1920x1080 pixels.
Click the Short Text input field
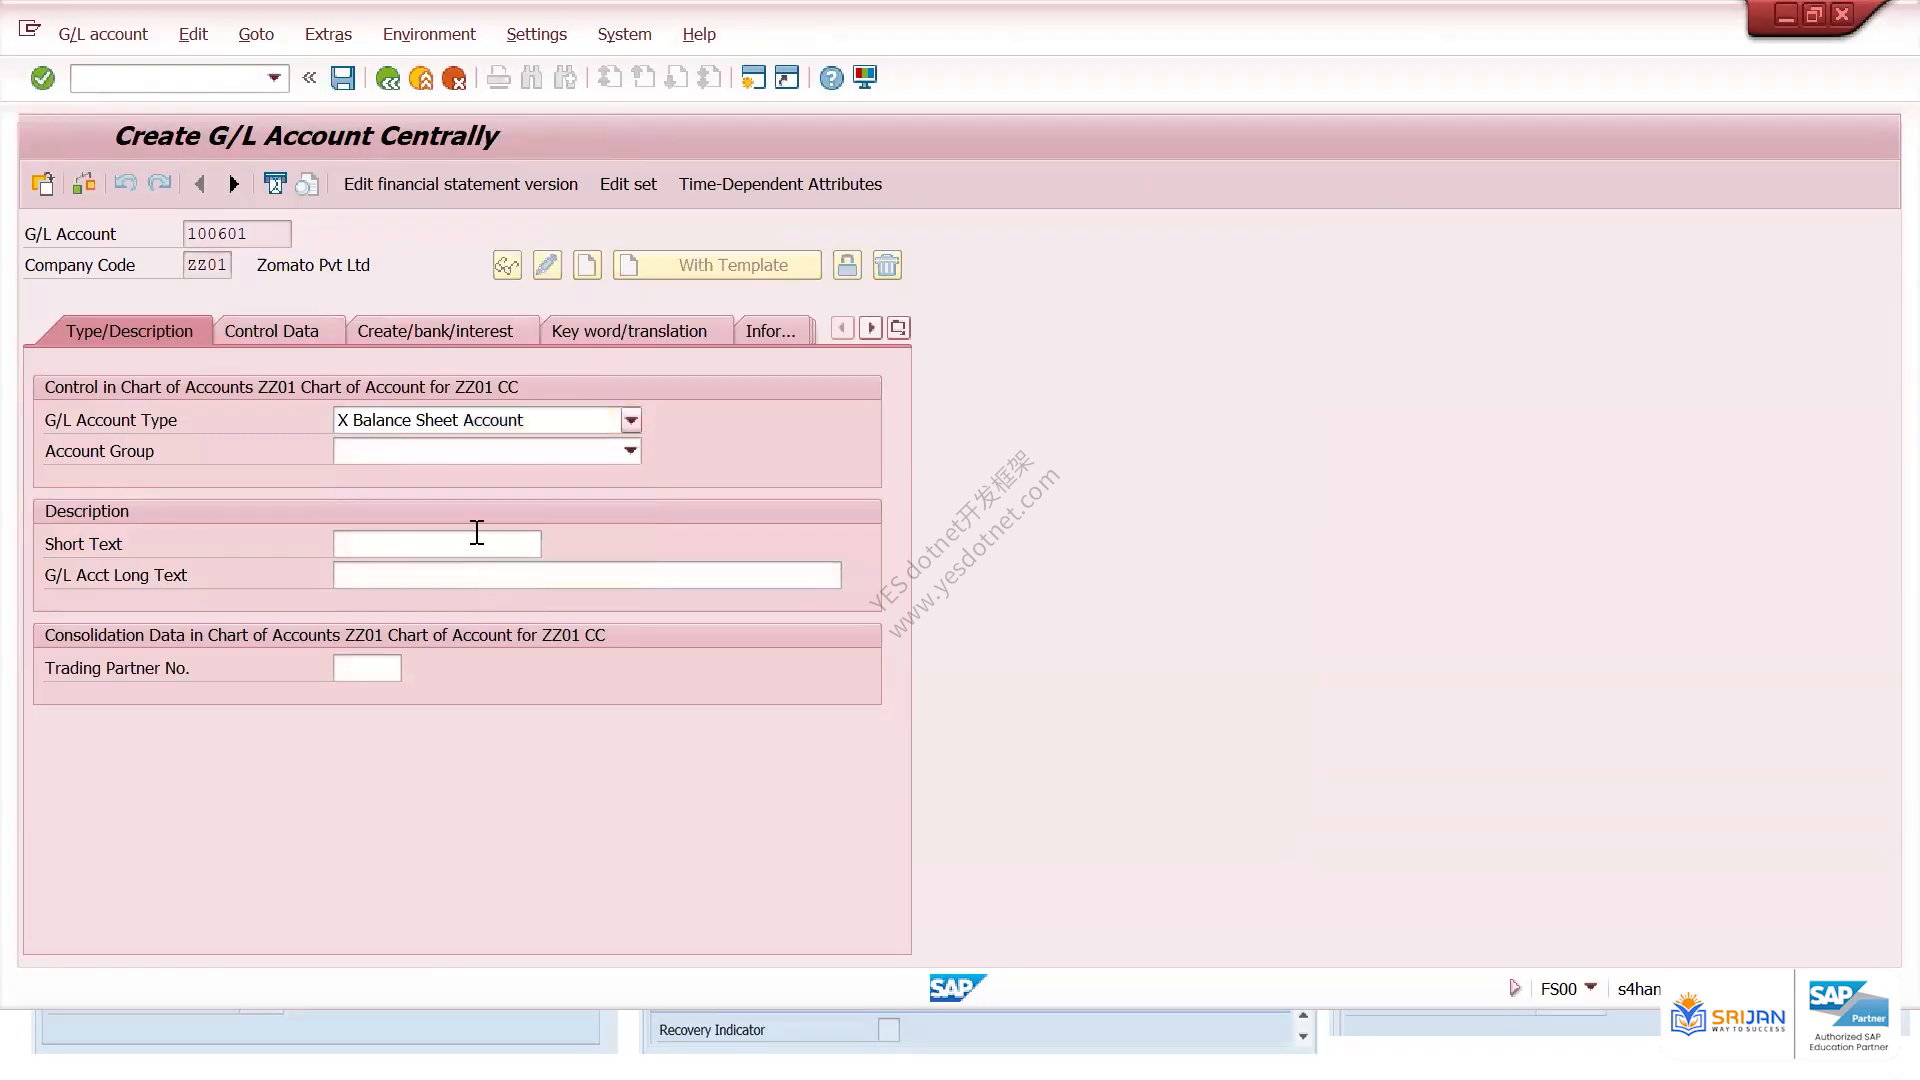point(437,544)
